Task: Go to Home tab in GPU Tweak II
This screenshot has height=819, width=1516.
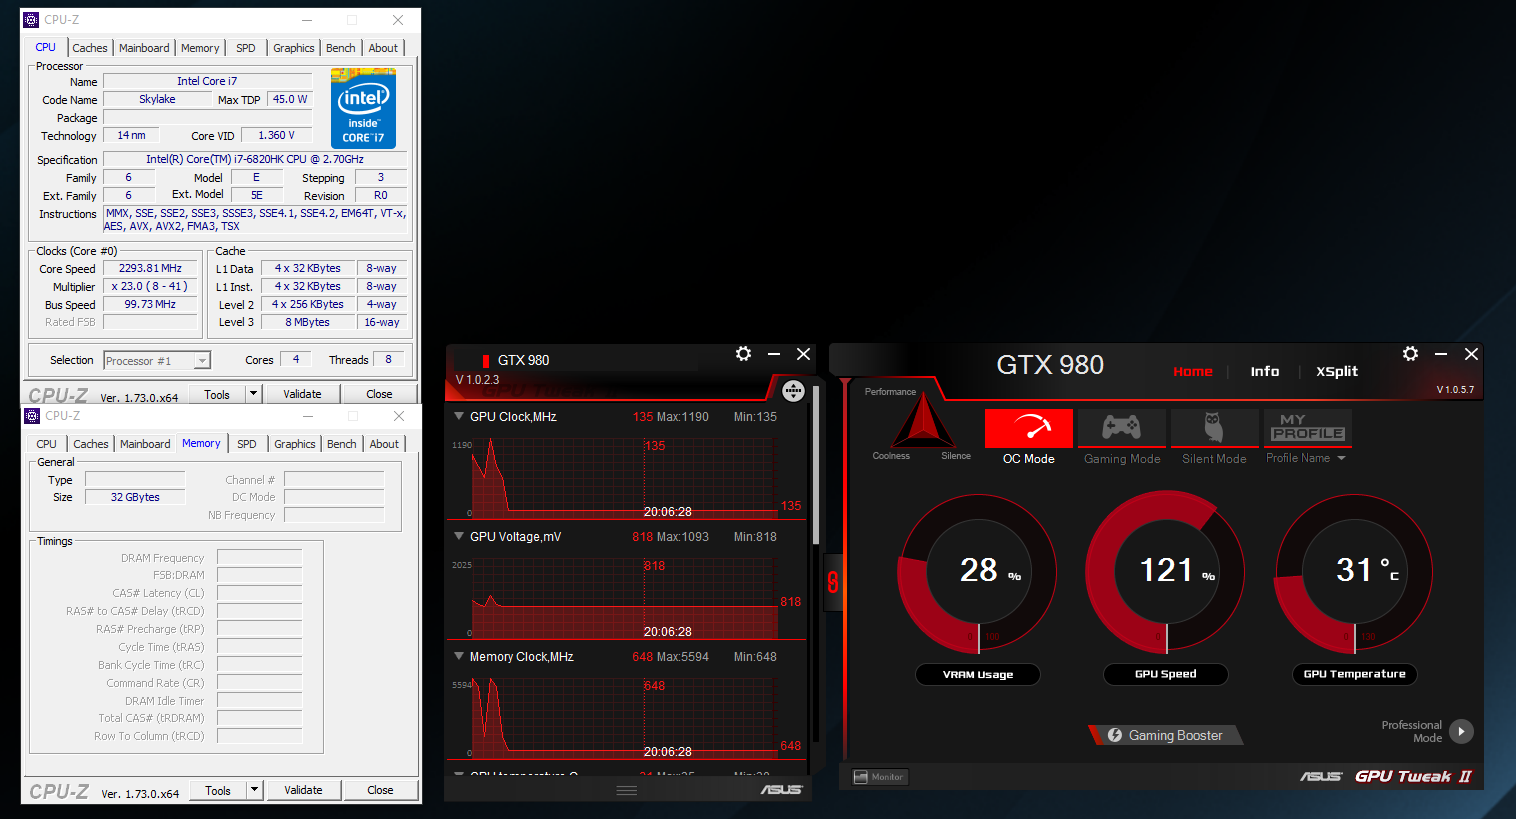Action: 1192,371
